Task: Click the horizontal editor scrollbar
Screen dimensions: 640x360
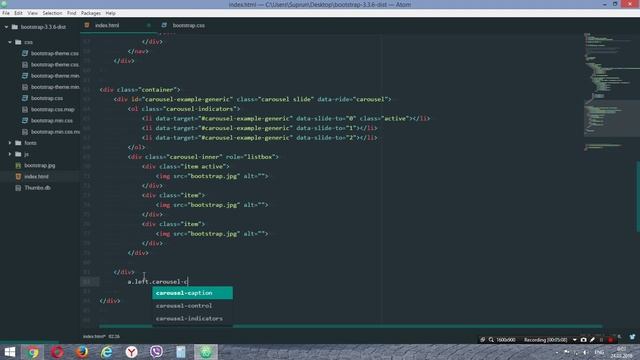Action: coord(350,326)
